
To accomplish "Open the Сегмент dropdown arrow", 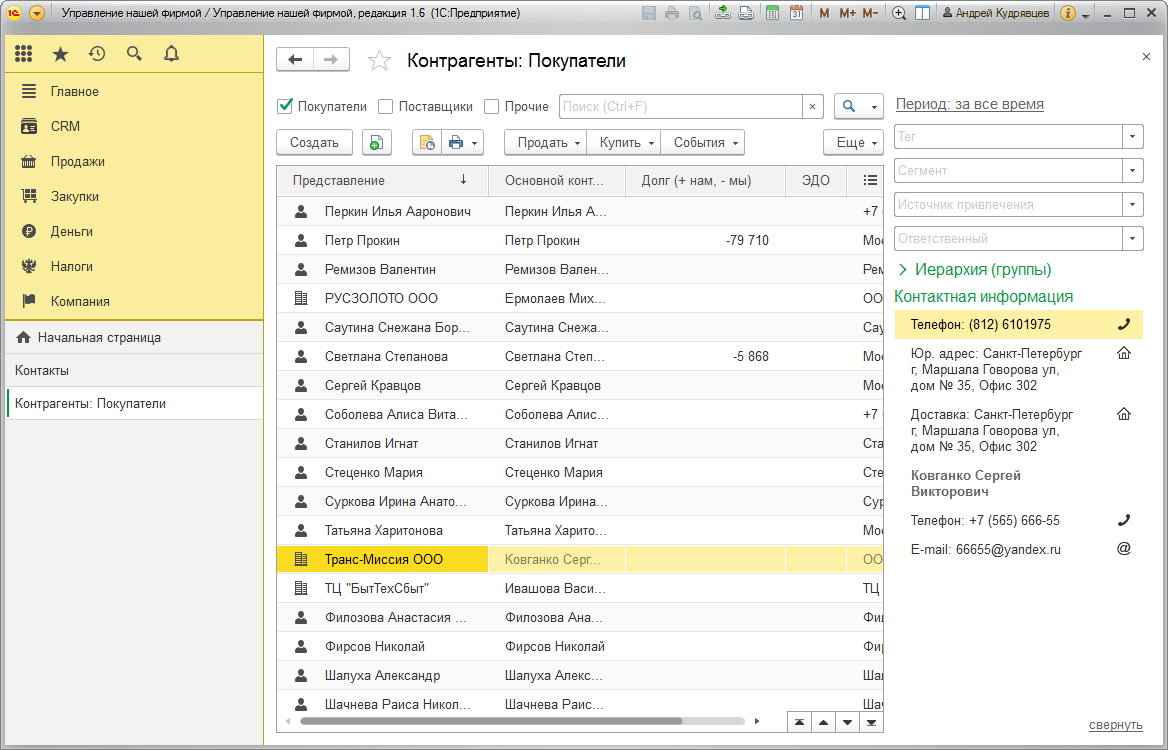I will (x=1132, y=171).
